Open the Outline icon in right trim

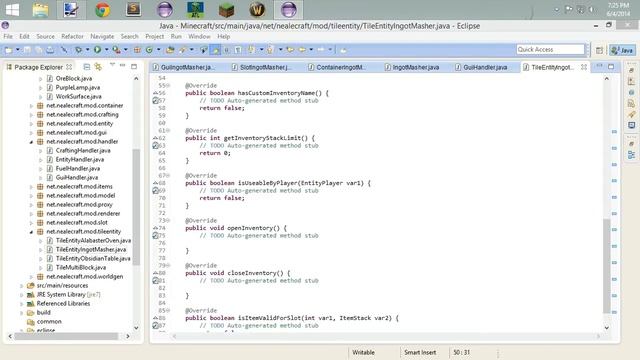pyautogui.click(x=631, y=155)
